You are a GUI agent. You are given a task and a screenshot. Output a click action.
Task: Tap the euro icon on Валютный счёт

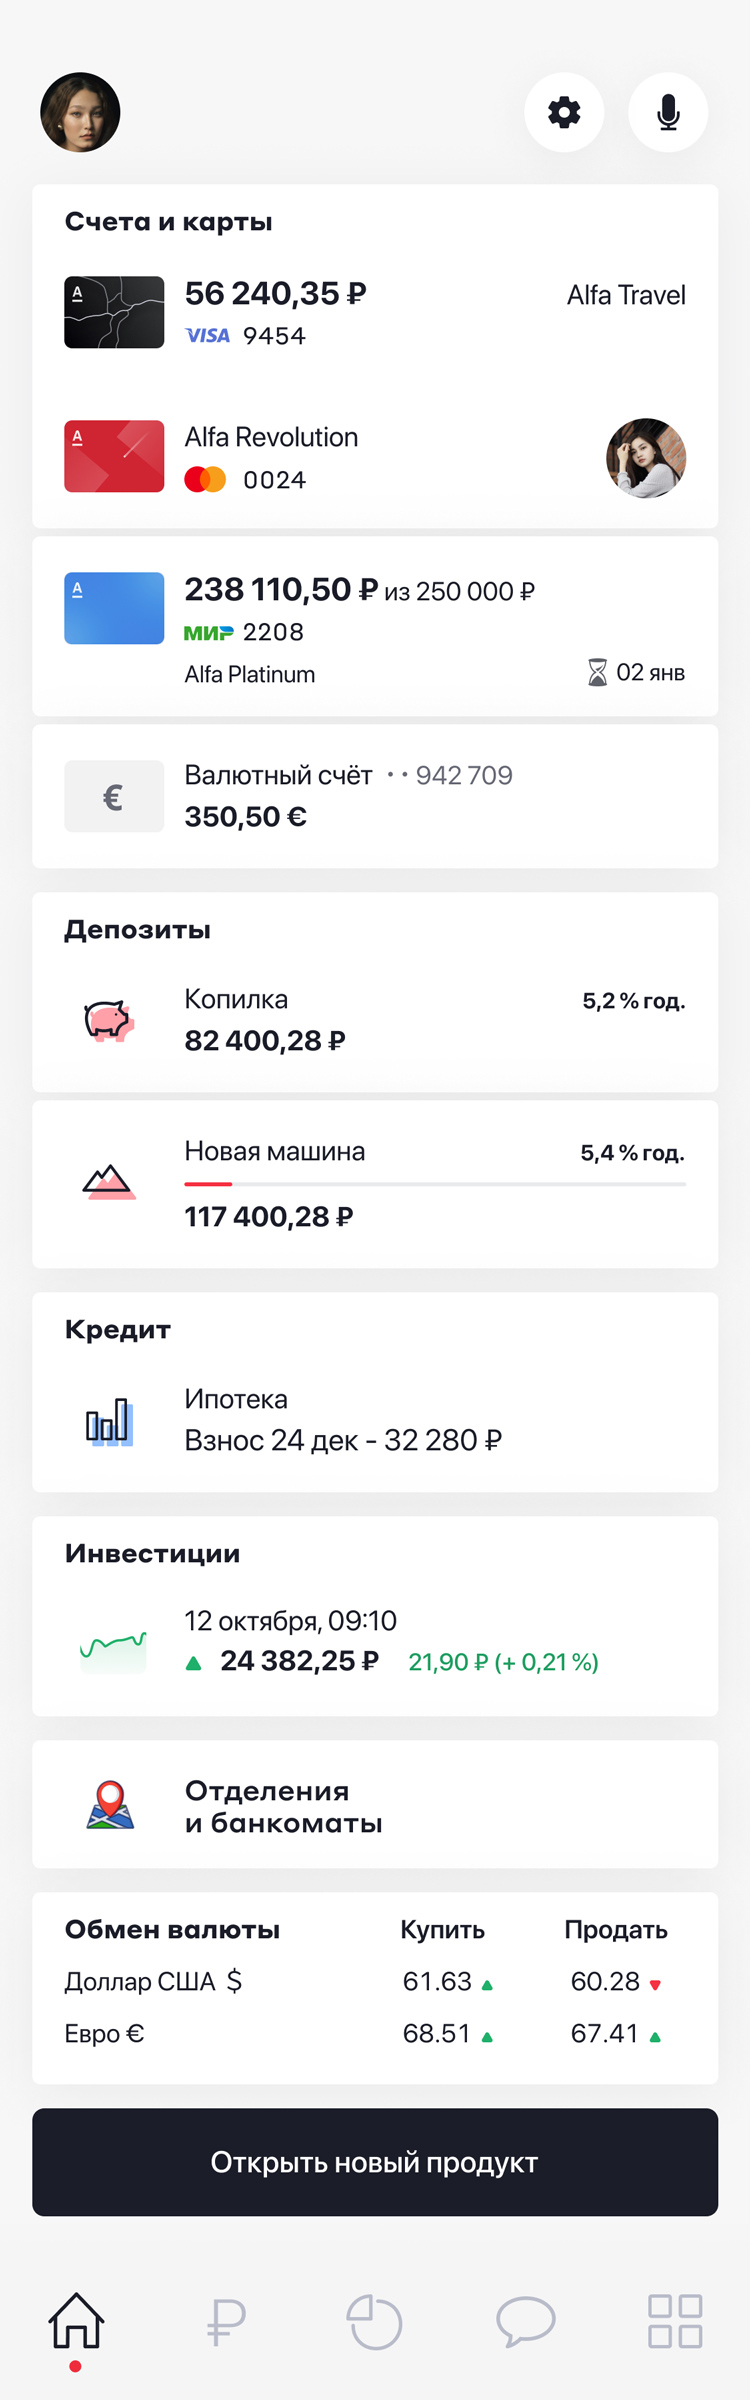(114, 796)
